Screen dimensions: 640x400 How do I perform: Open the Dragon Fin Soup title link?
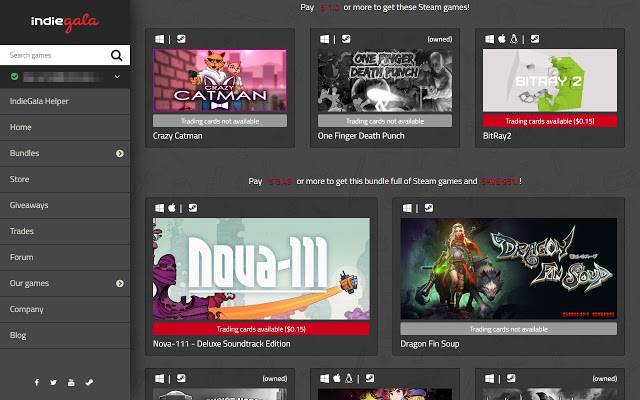[430, 344]
